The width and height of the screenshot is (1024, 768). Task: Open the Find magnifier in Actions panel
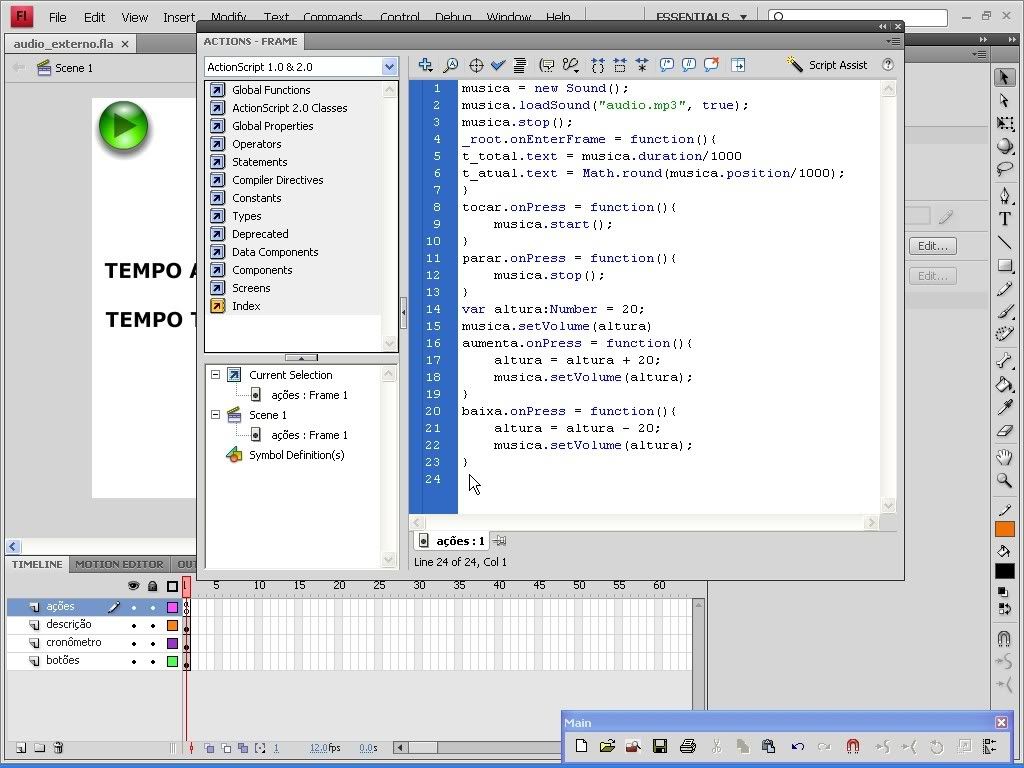(x=451, y=65)
